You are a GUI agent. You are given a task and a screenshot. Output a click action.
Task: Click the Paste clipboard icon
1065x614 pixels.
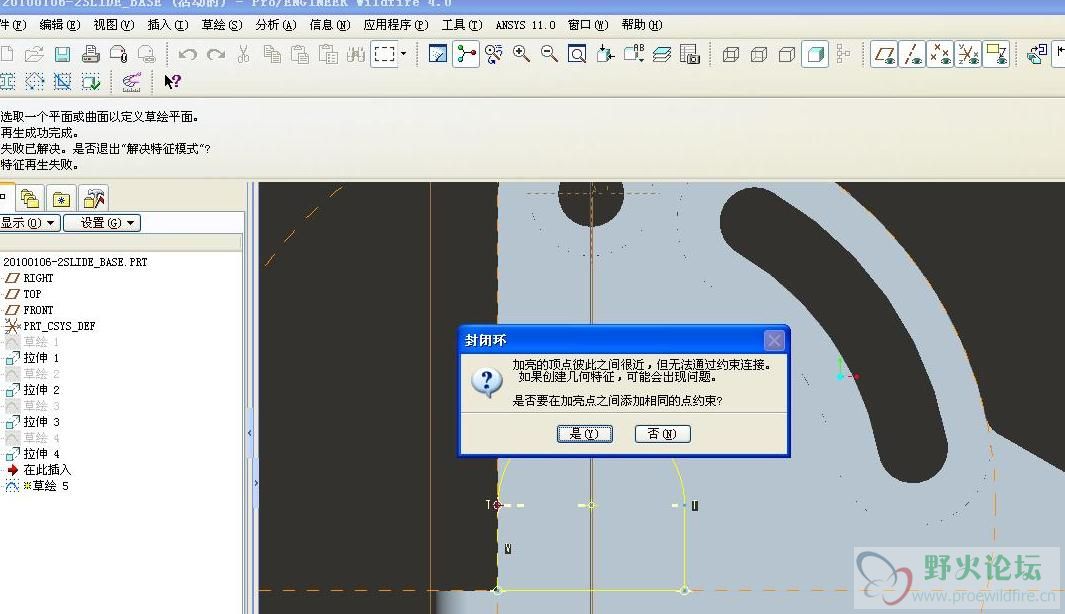point(300,54)
